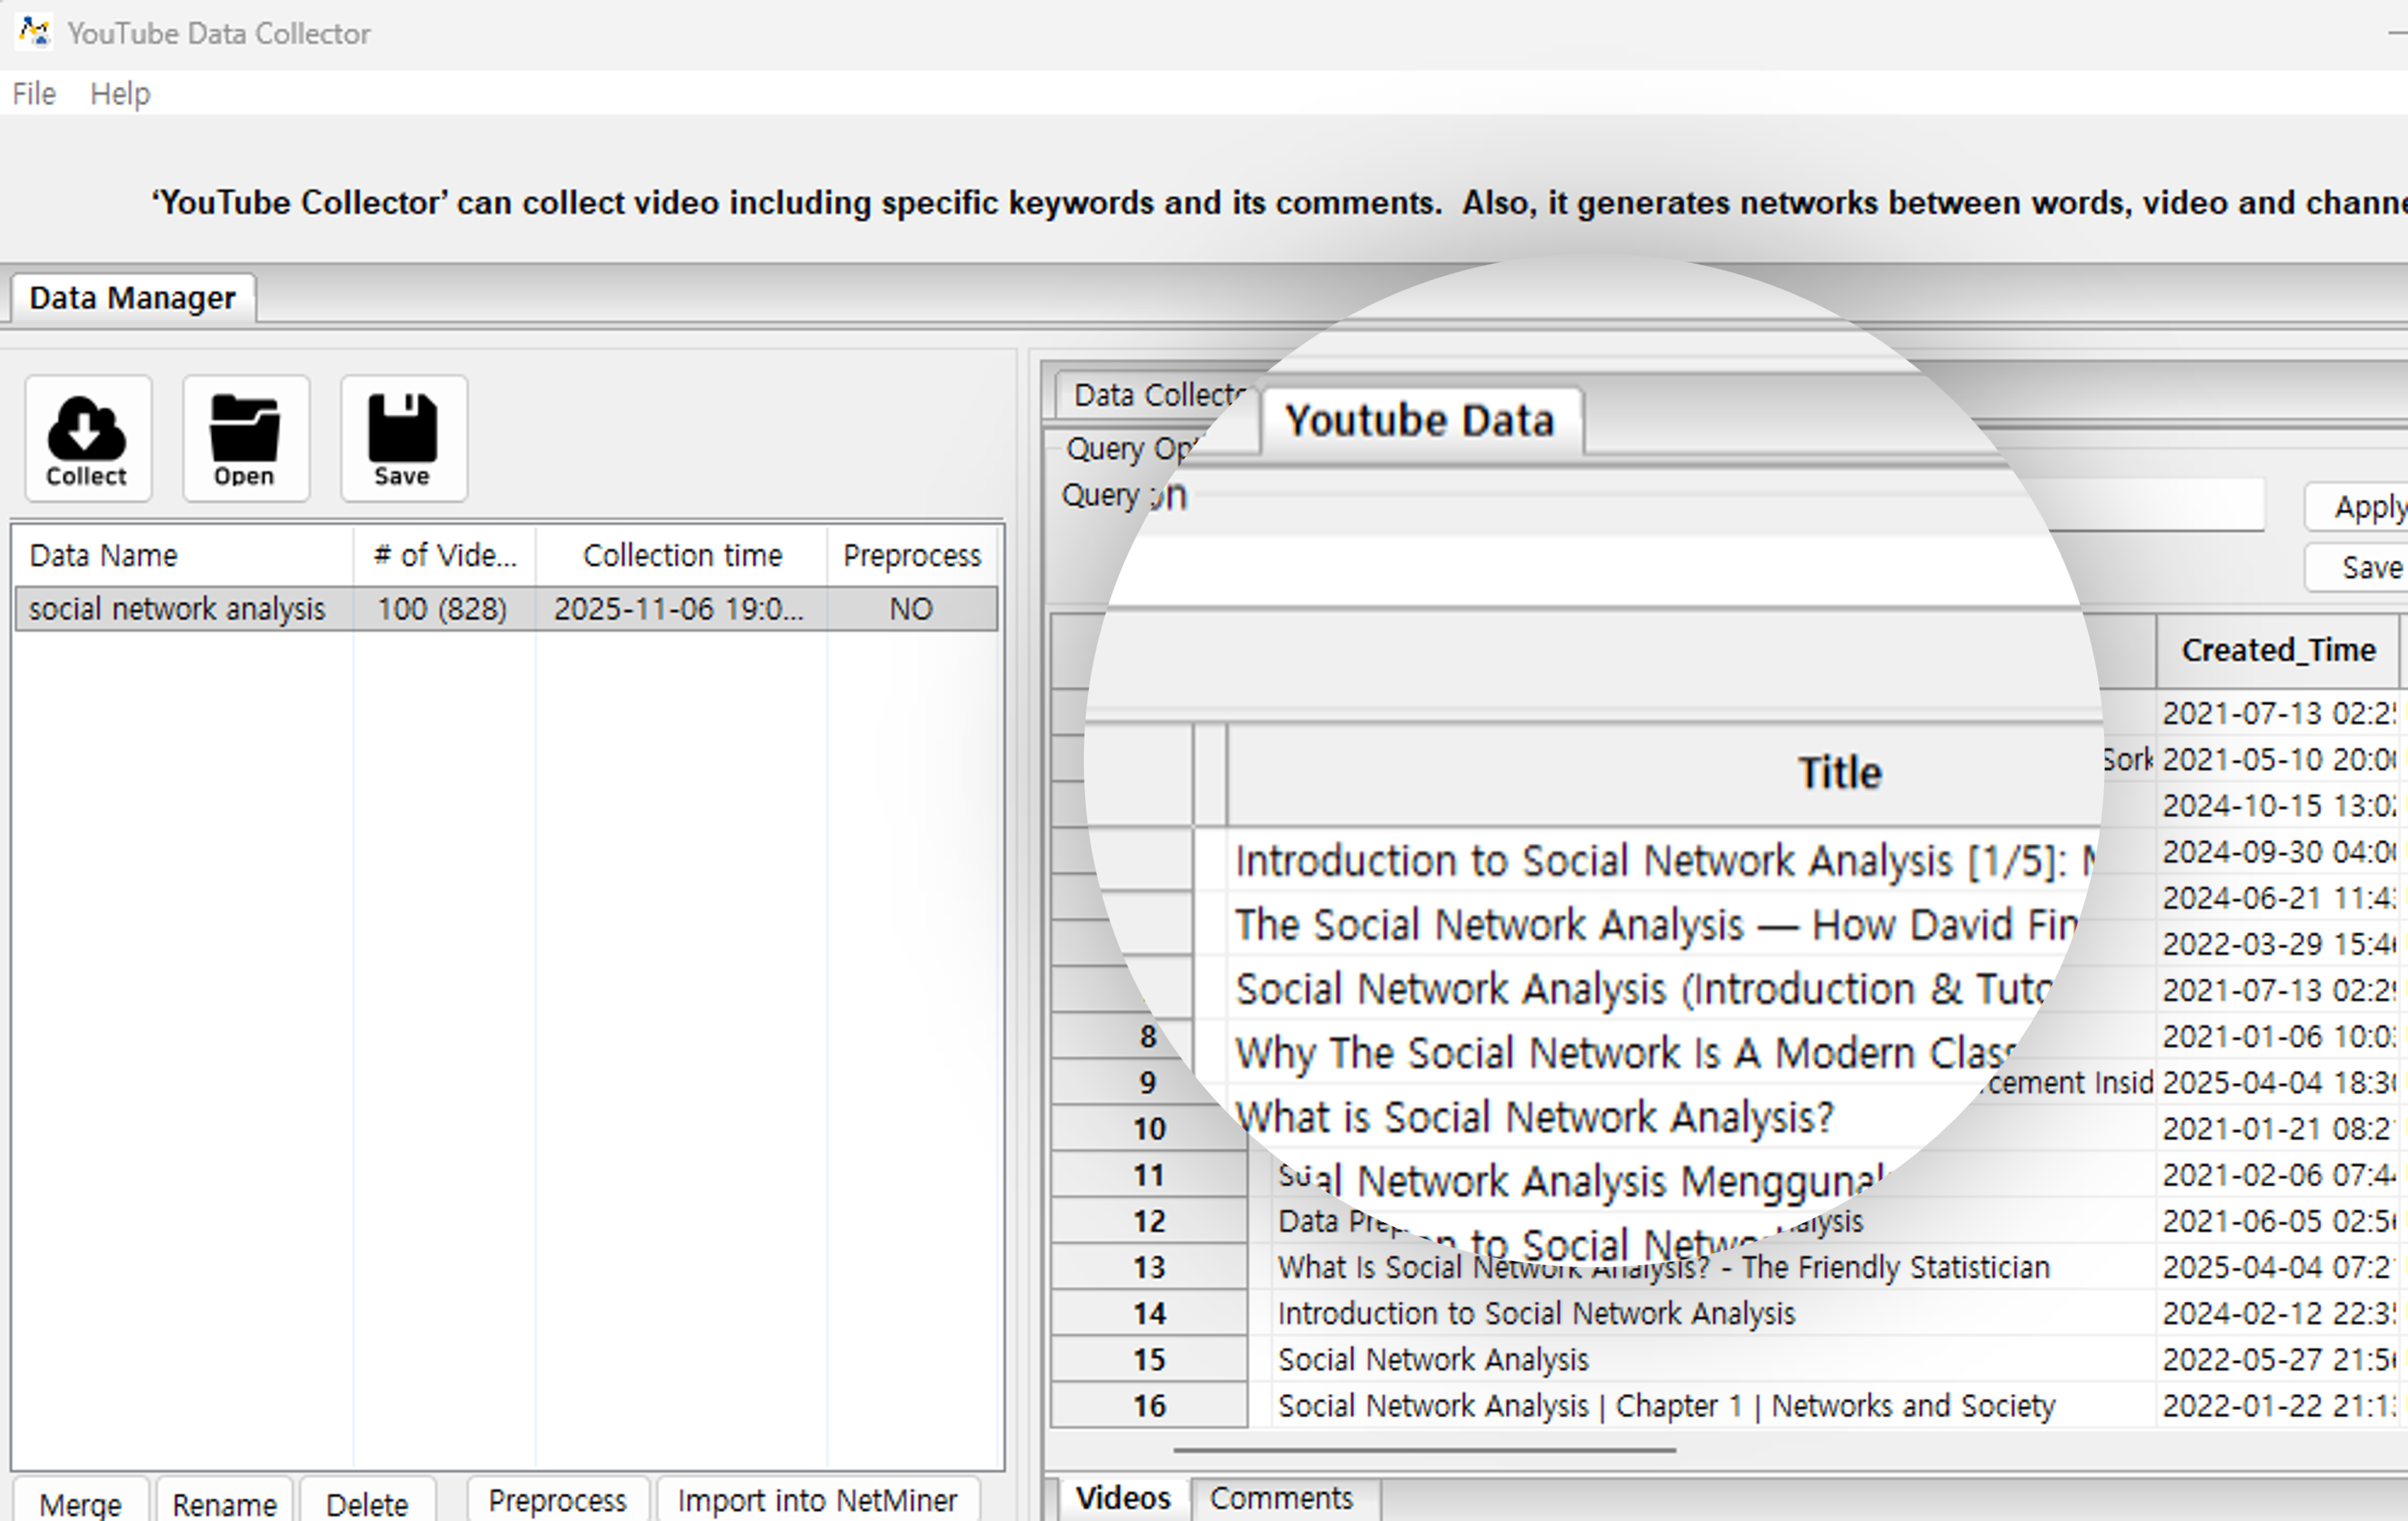Click the created time cell '2024-10-15 13:0'

pos(2278,806)
